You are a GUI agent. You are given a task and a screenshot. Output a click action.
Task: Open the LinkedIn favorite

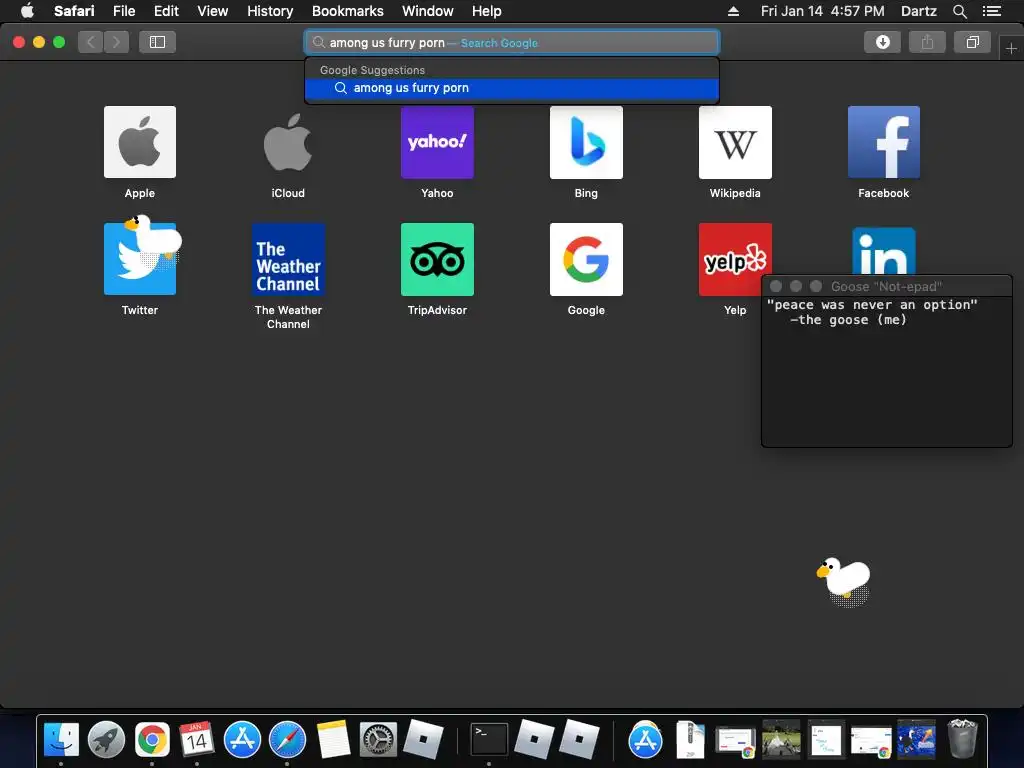coord(884,251)
